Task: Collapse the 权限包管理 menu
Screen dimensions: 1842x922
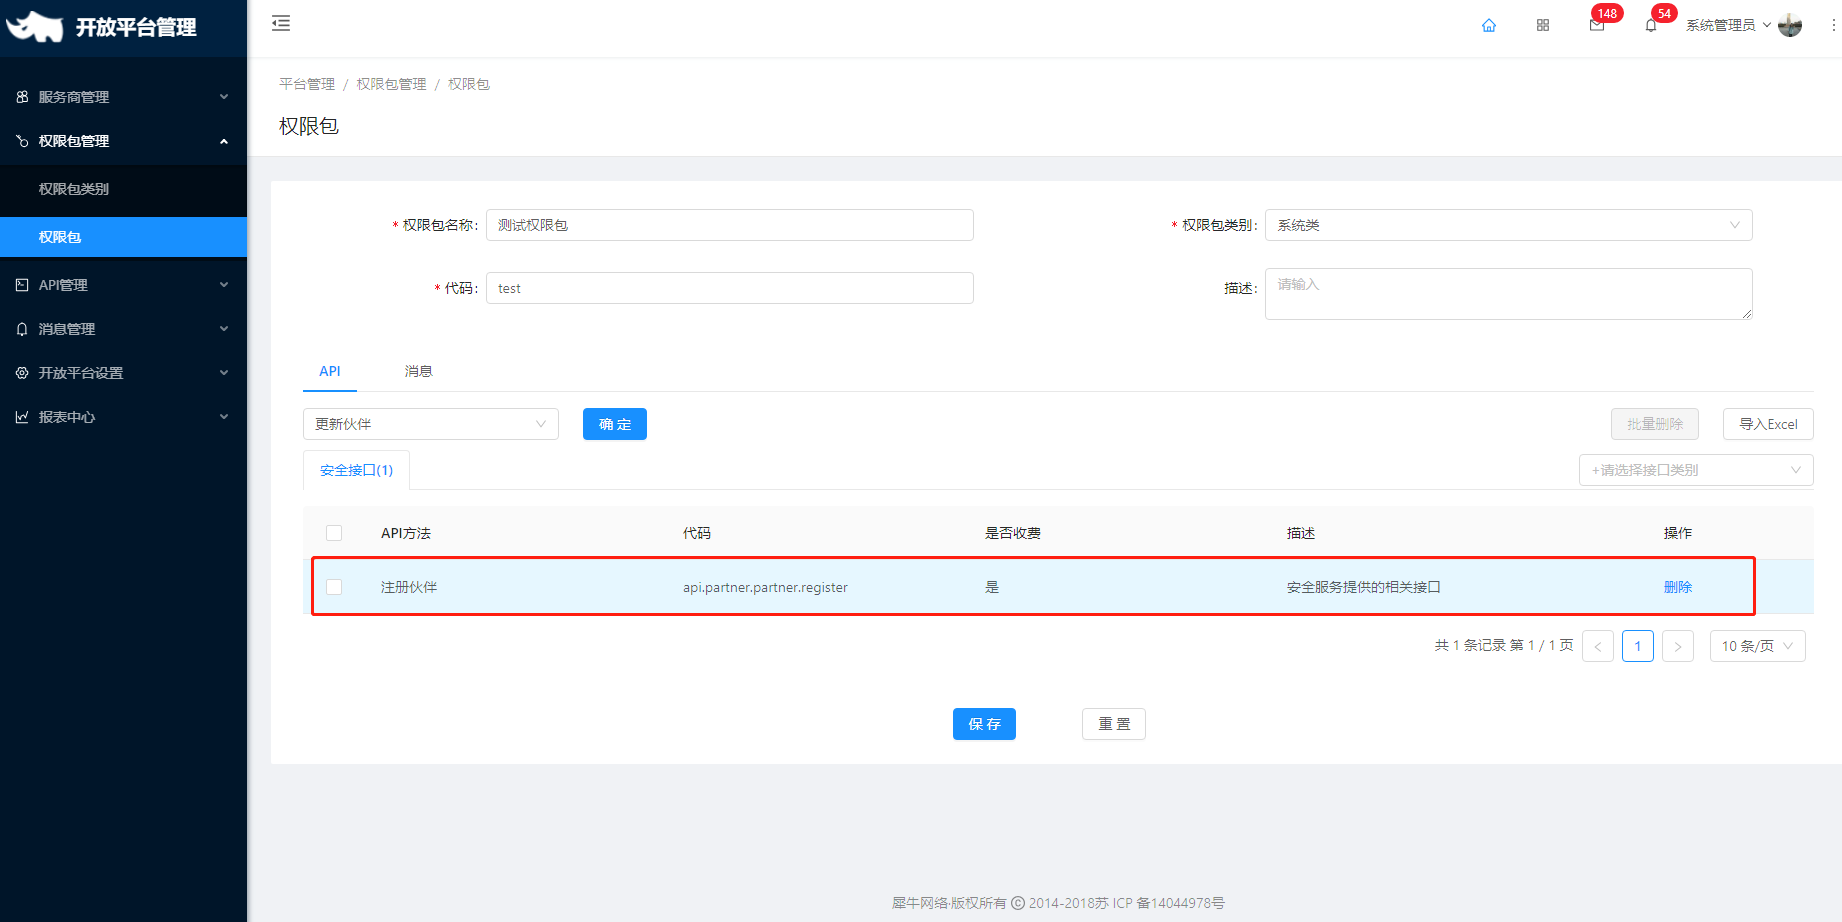Action: pos(123,141)
